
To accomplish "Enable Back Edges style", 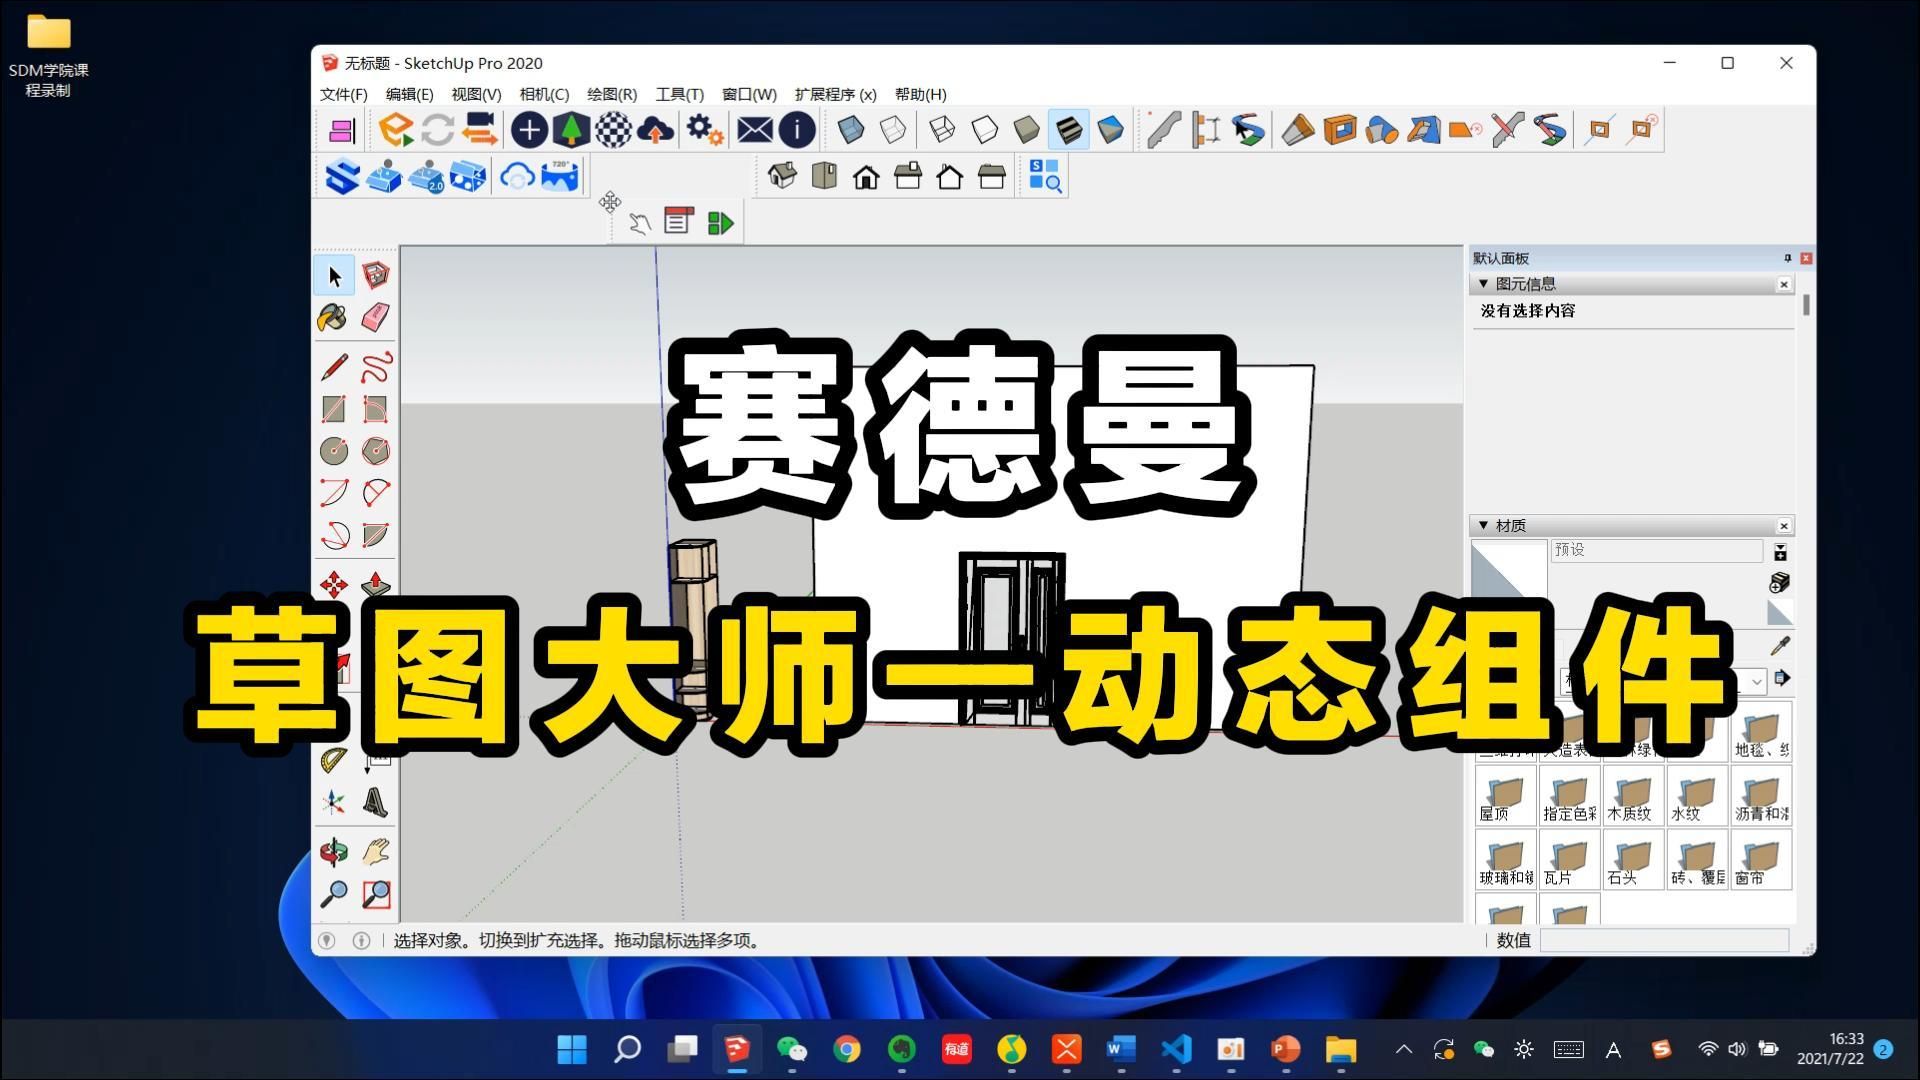I will click(x=893, y=130).
